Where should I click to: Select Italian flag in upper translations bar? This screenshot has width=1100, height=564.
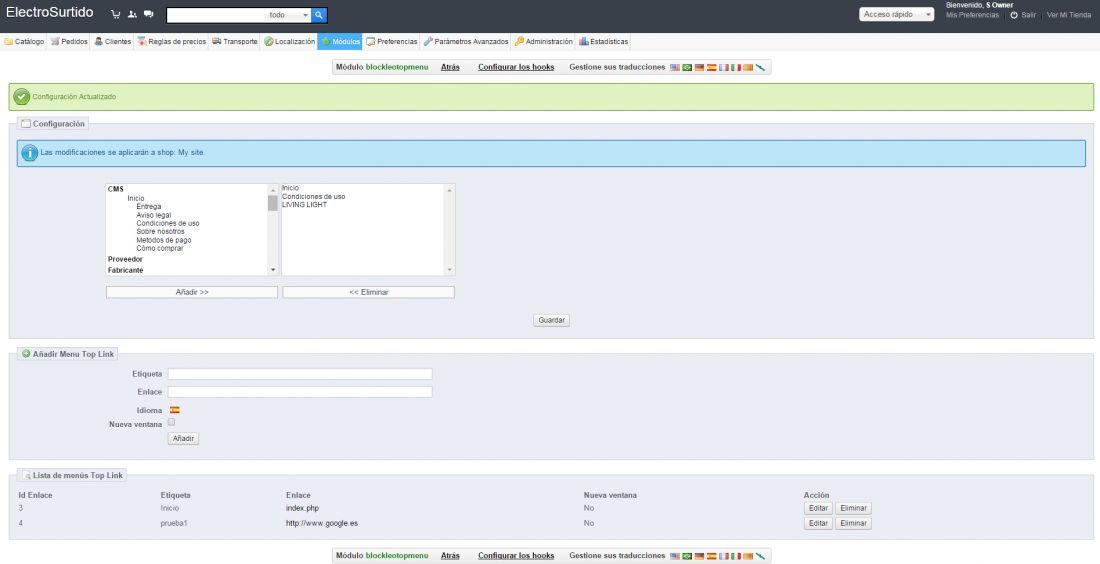pos(736,67)
